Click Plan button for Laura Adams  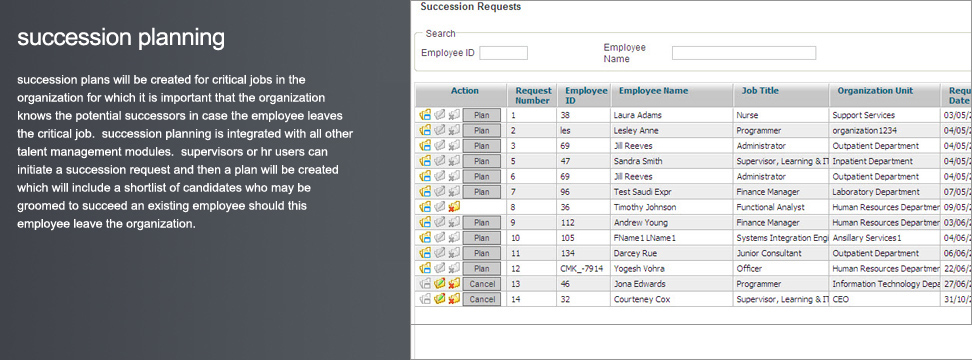pos(482,115)
